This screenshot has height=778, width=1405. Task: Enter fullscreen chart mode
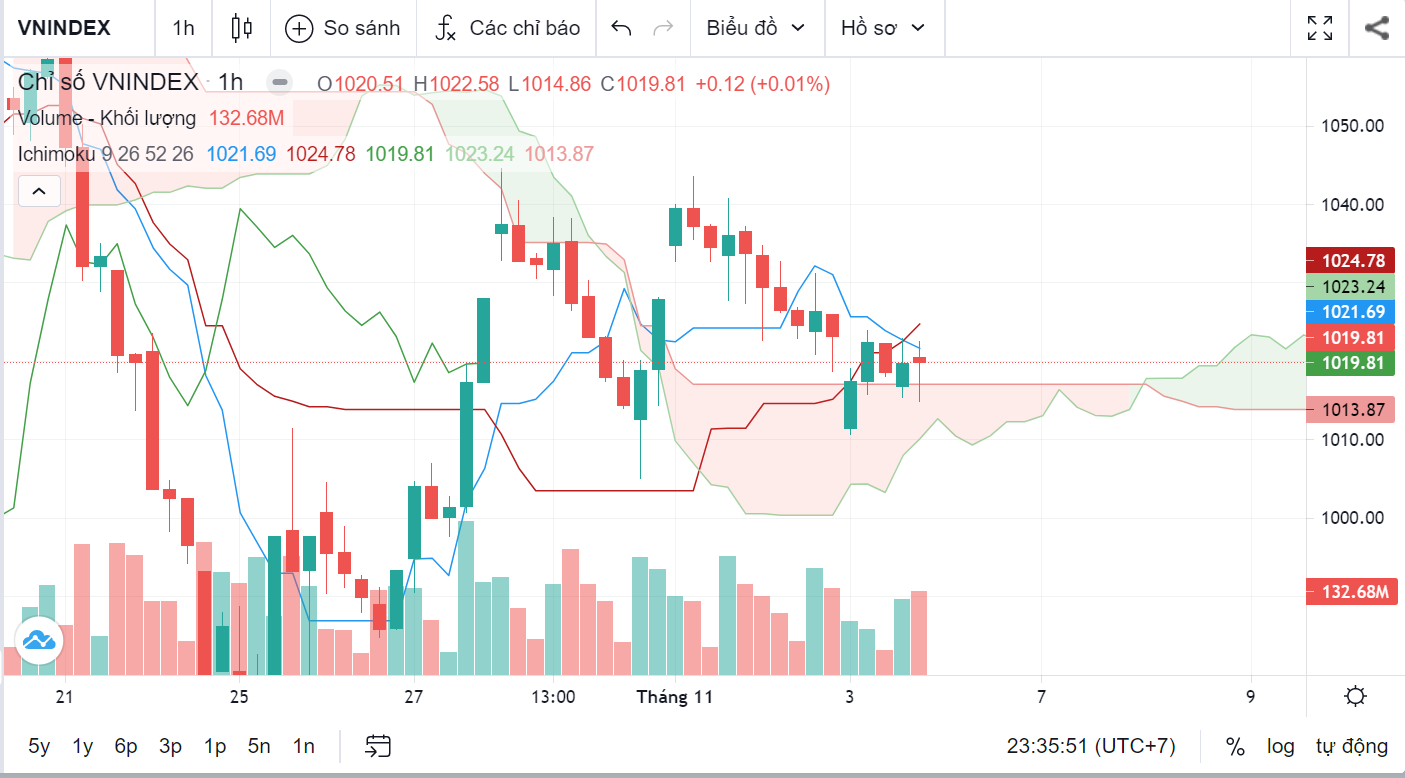point(1320,28)
